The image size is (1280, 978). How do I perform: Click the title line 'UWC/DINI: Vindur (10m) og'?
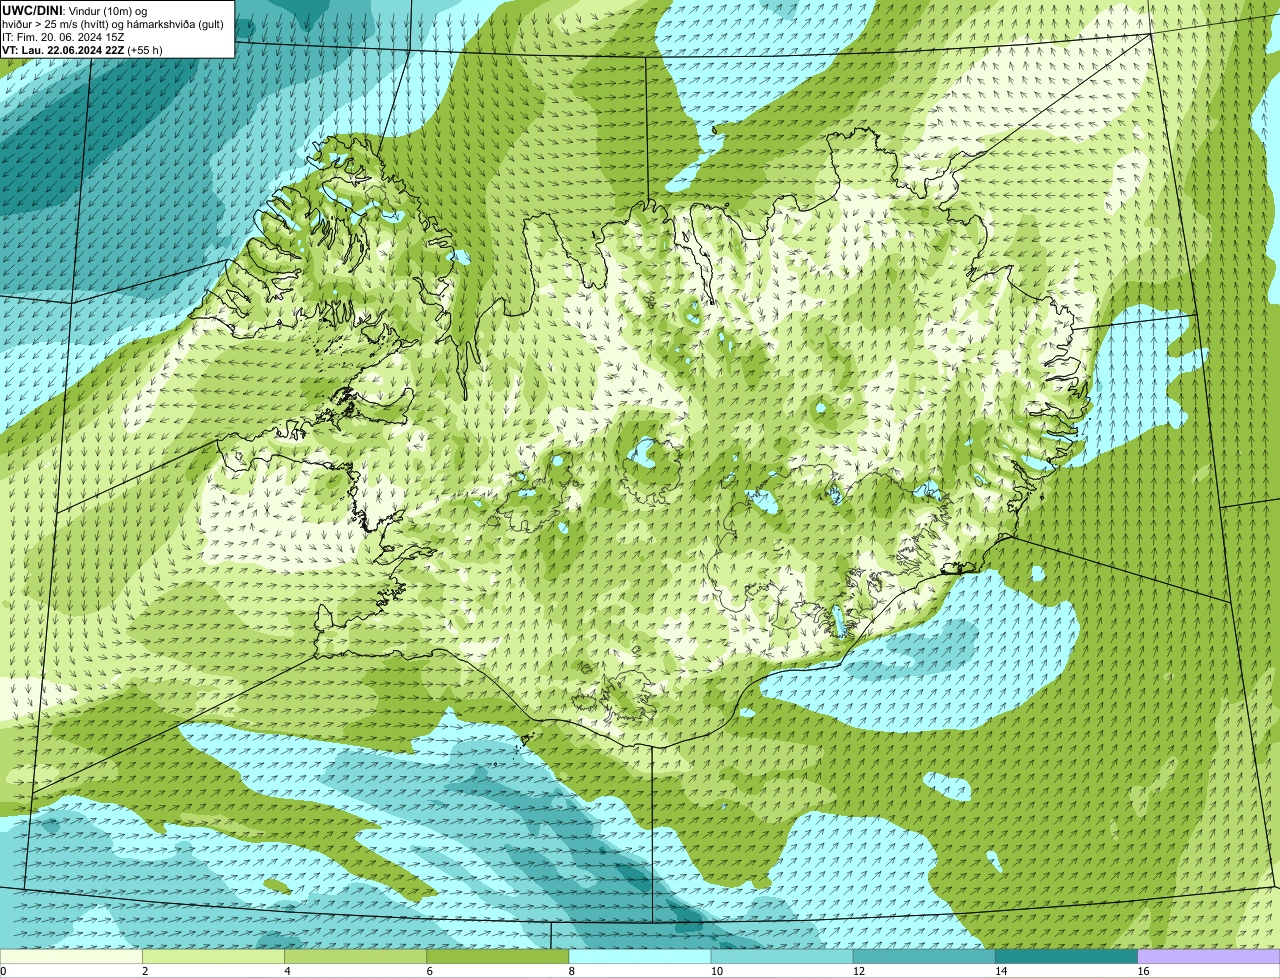pyautogui.click(x=75, y=11)
